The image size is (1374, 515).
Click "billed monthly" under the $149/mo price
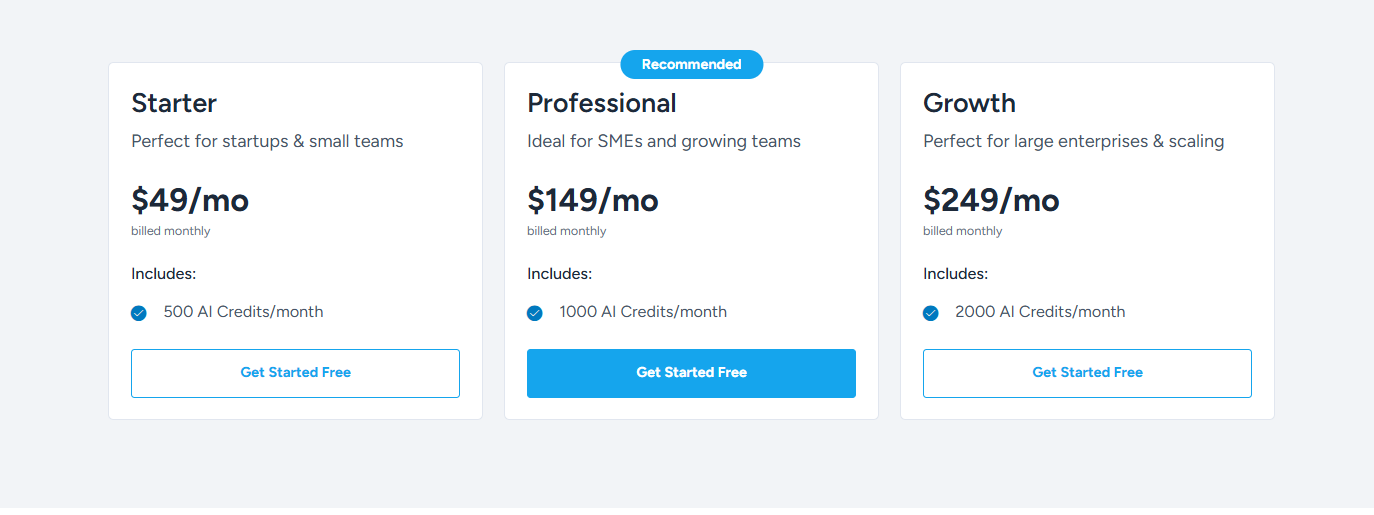[x=567, y=231]
